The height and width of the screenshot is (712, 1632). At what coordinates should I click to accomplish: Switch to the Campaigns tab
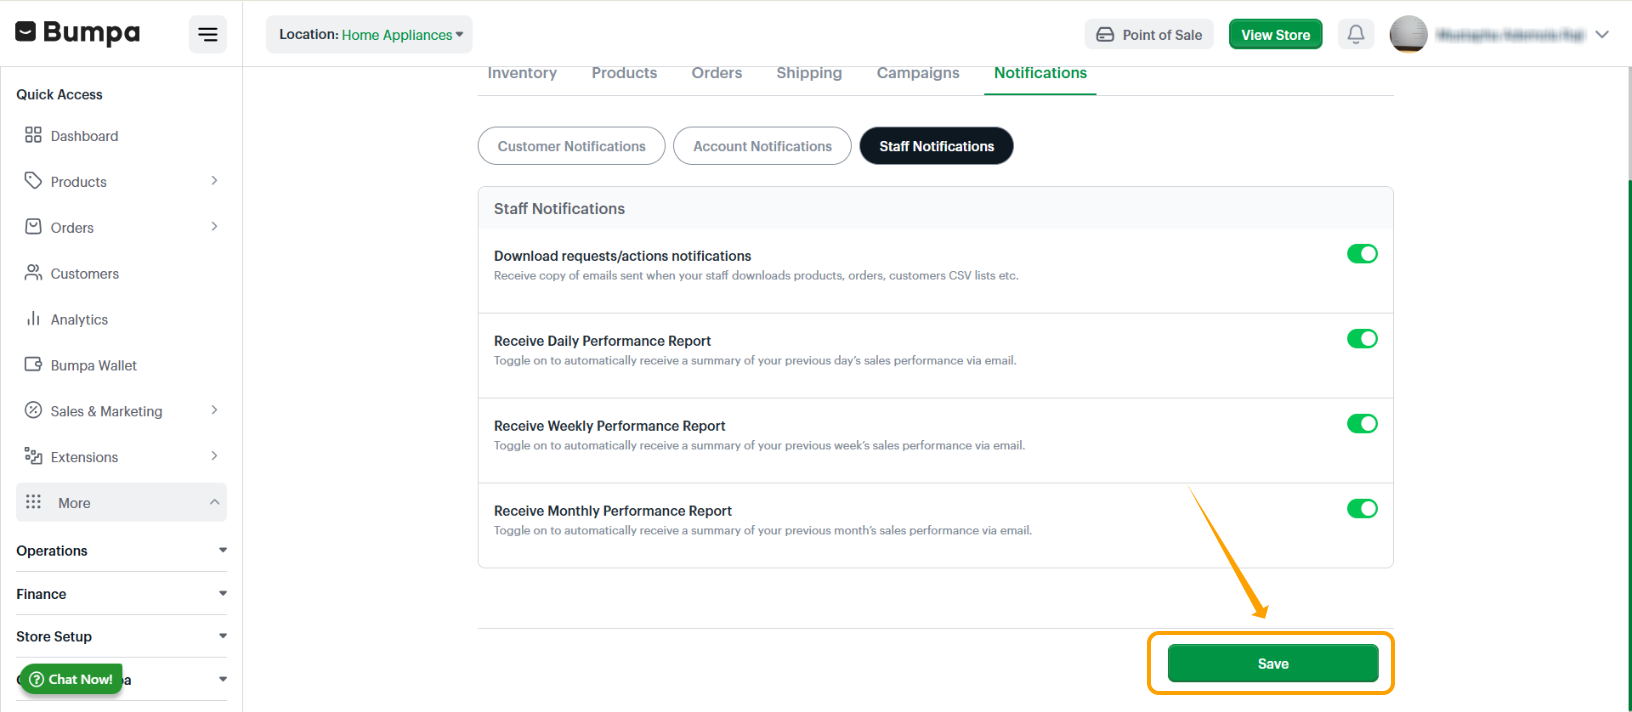918,73
